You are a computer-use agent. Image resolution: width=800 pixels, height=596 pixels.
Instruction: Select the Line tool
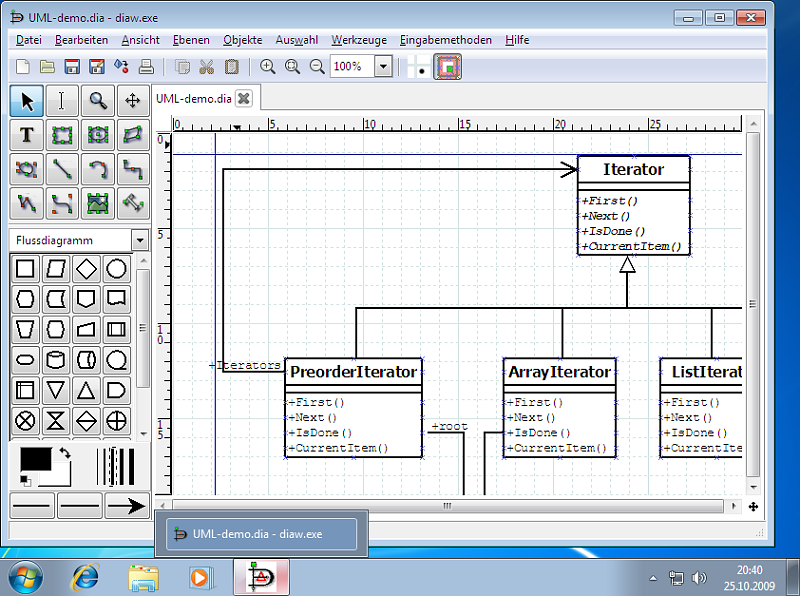61,169
